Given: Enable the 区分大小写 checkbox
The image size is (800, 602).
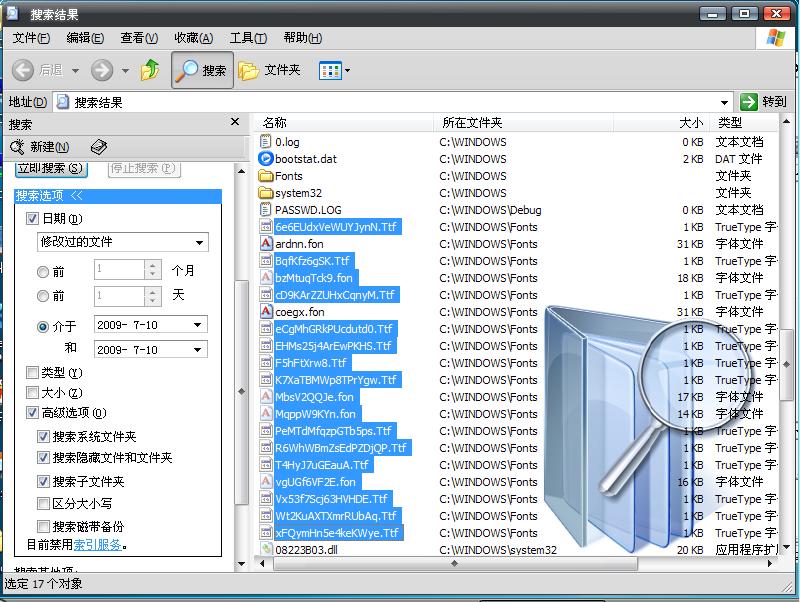Looking at the screenshot, I should pyautogui.click(x=43, y=504).
